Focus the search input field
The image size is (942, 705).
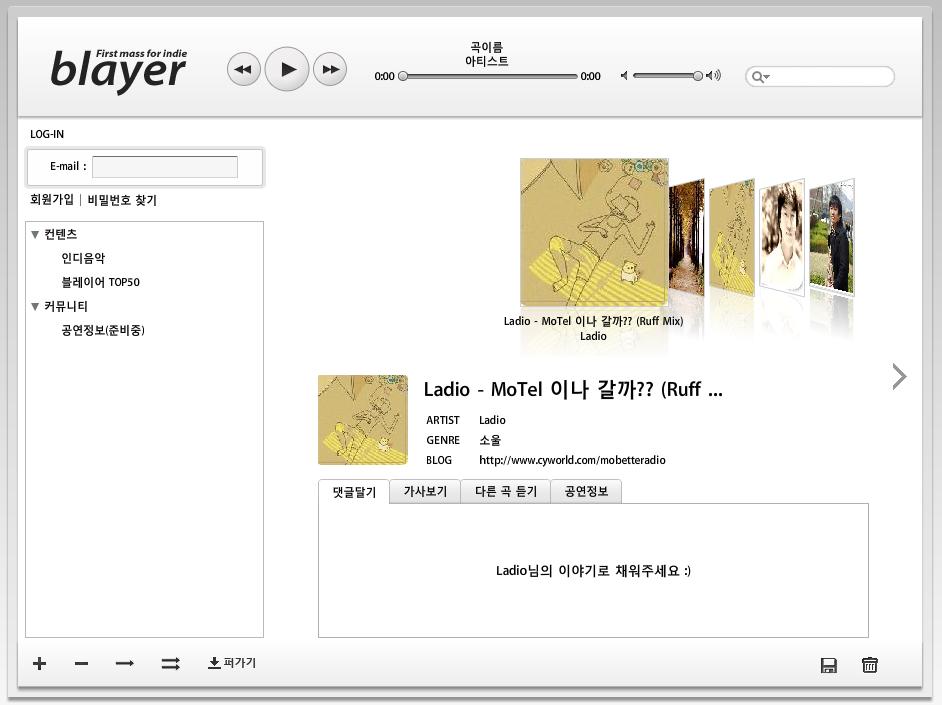(x=820, y=77)
